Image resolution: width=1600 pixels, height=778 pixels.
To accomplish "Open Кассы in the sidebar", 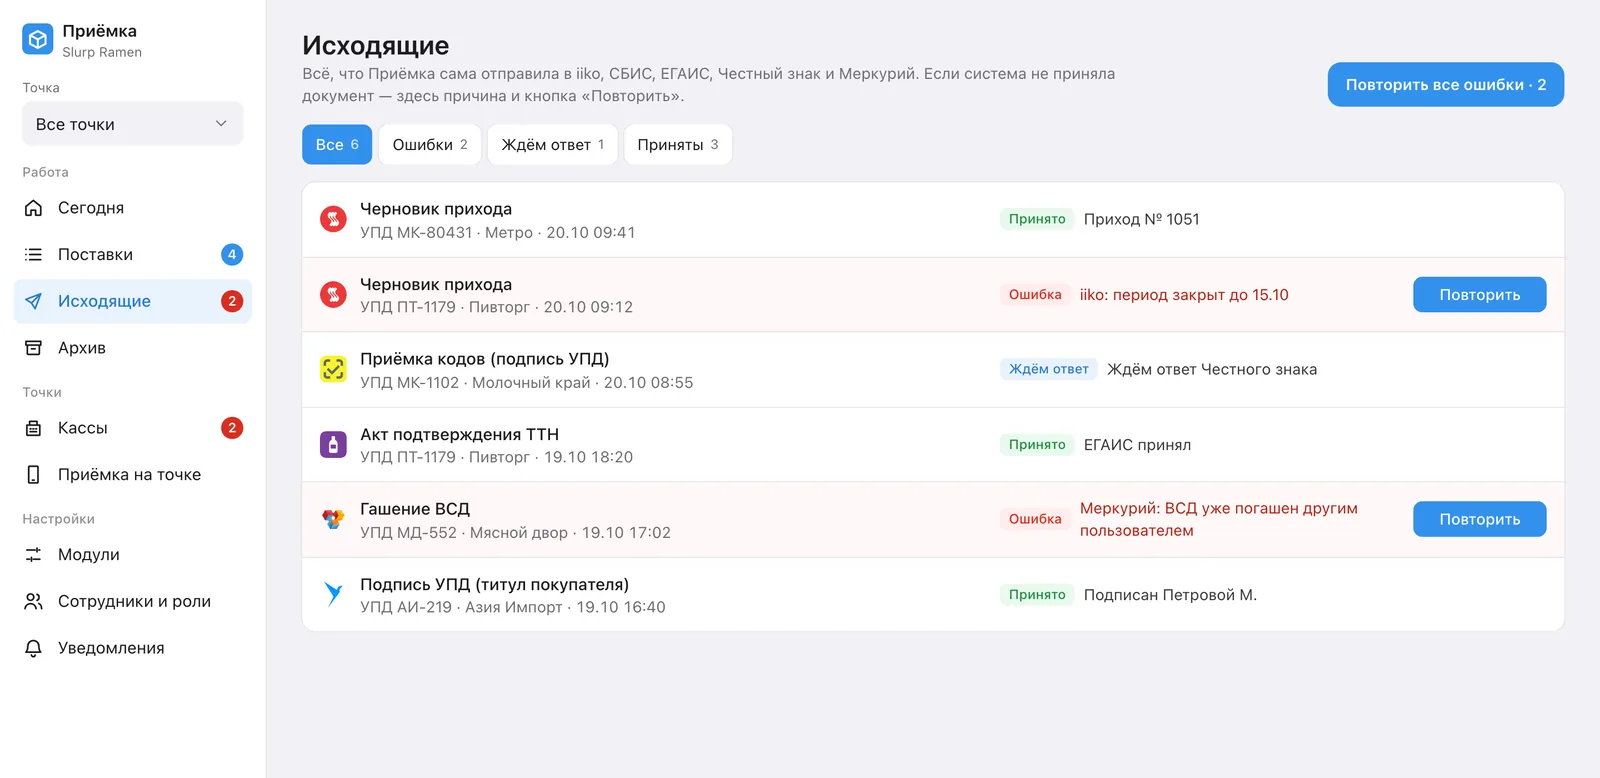I will point(132,428).
